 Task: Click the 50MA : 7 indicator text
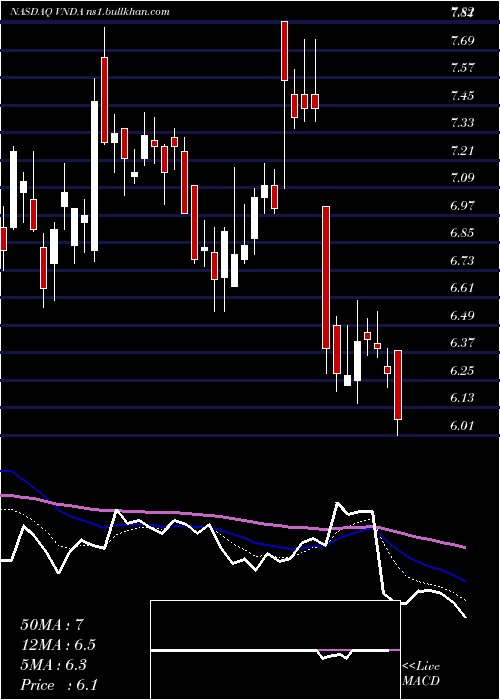tap(52, 625)
